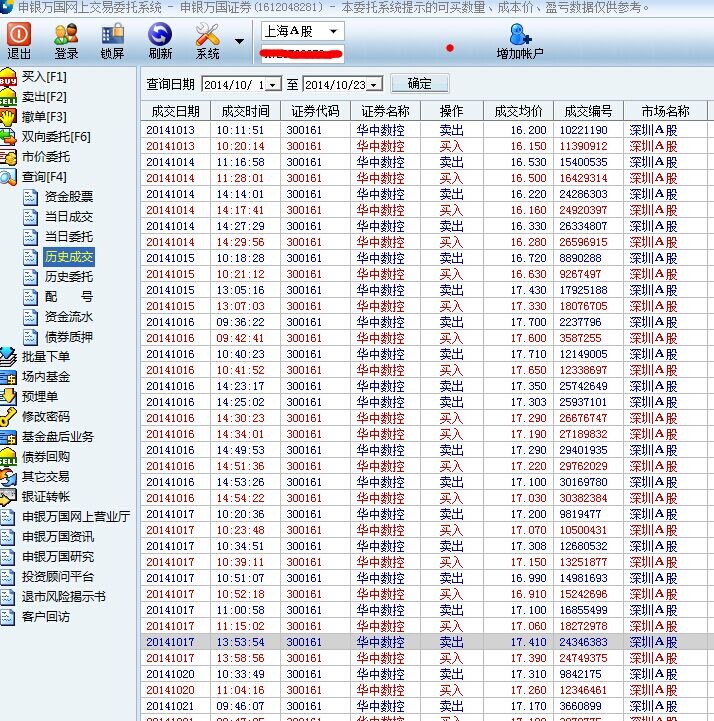The image size is (714, 721).
Task: Open the 批量下单 batch order icon
Action: 8,357
